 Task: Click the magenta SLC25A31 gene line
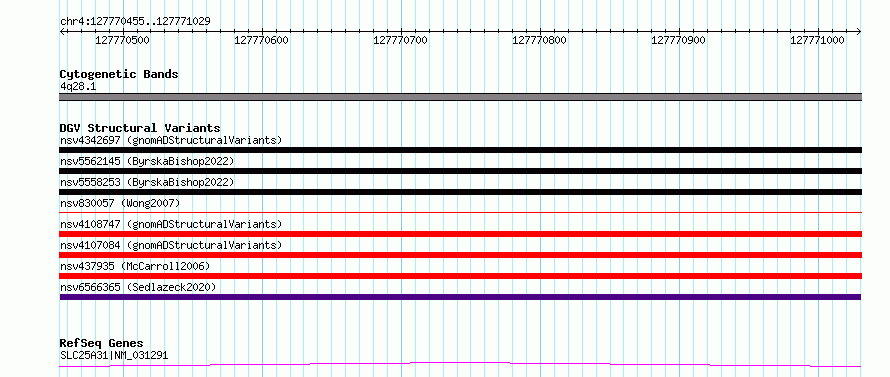click(x=460, y=364)
